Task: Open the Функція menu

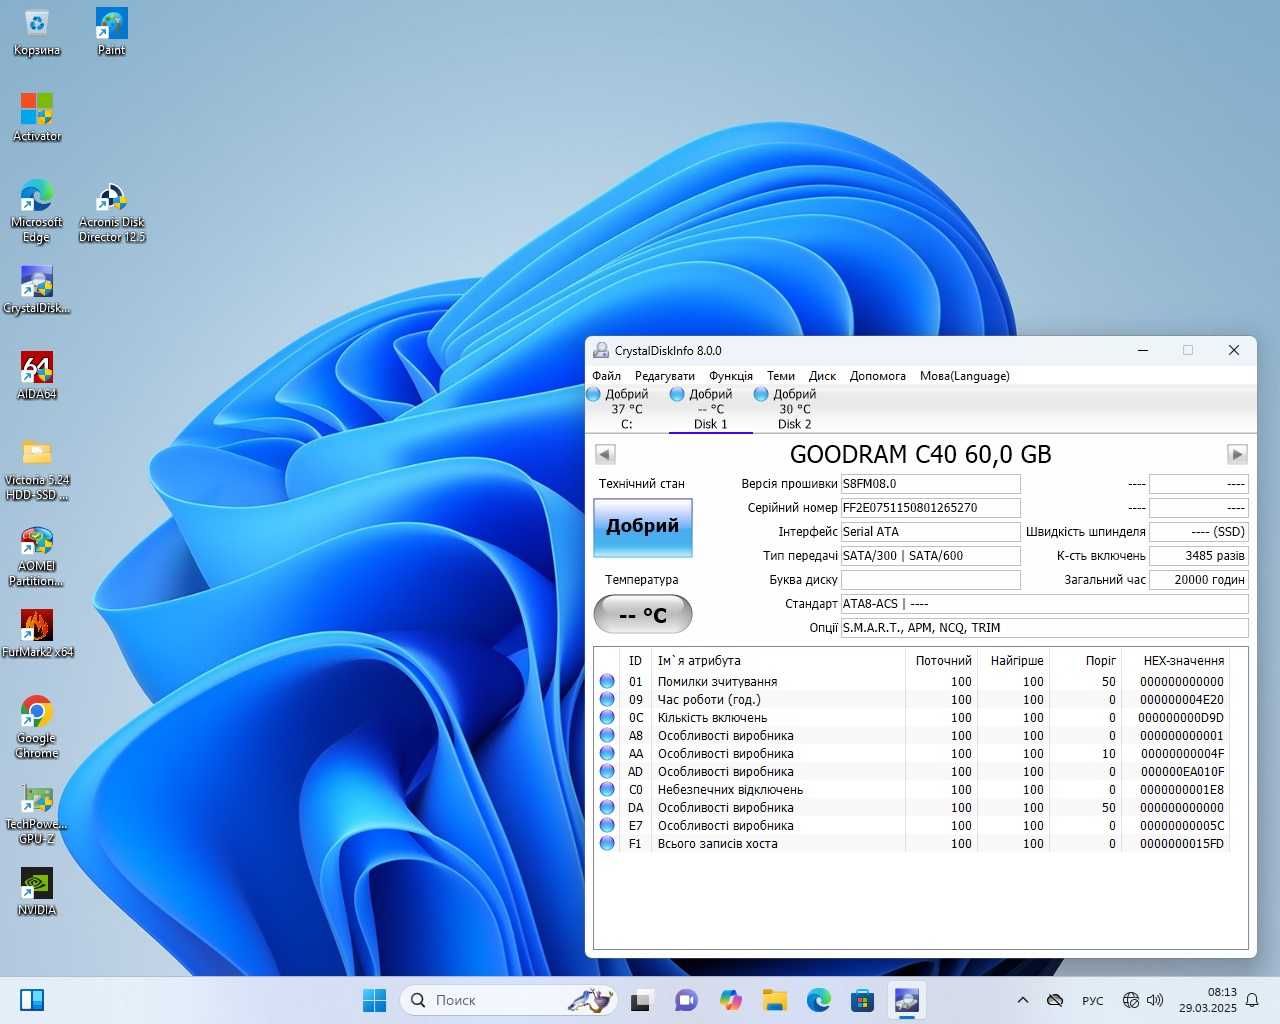Action: tap(731, 376)
